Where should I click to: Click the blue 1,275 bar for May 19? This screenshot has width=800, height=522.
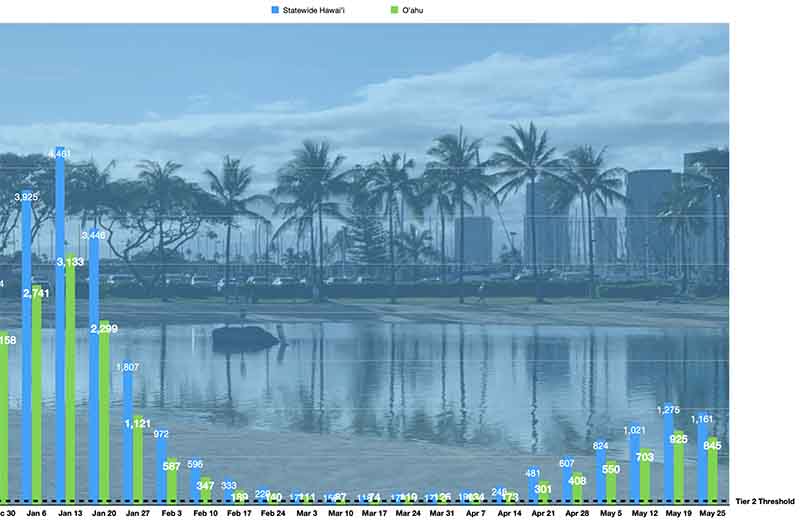point(667,455)
